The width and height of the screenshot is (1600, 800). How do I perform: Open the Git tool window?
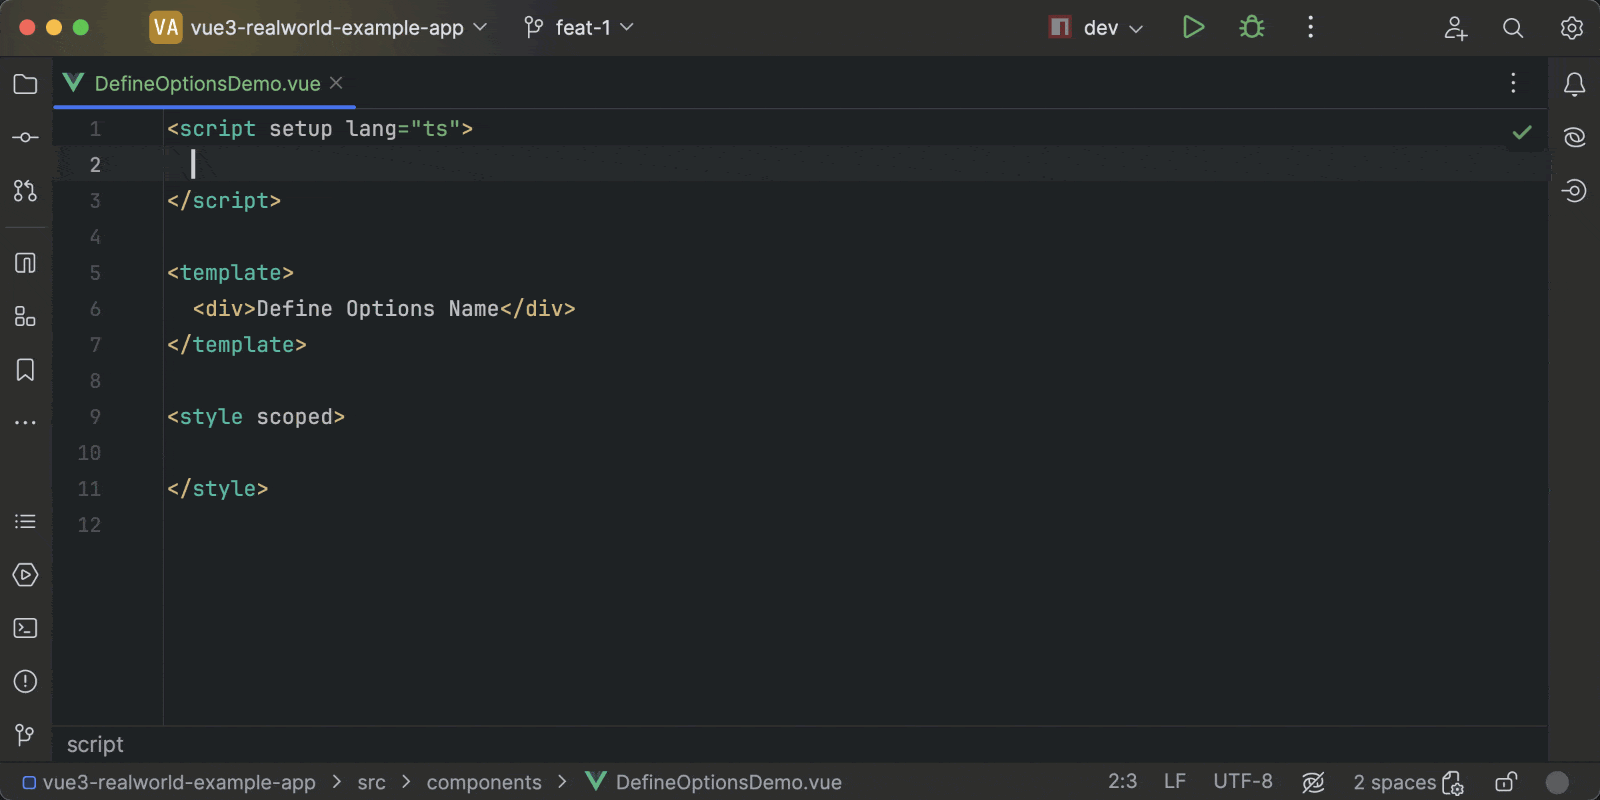25,735
